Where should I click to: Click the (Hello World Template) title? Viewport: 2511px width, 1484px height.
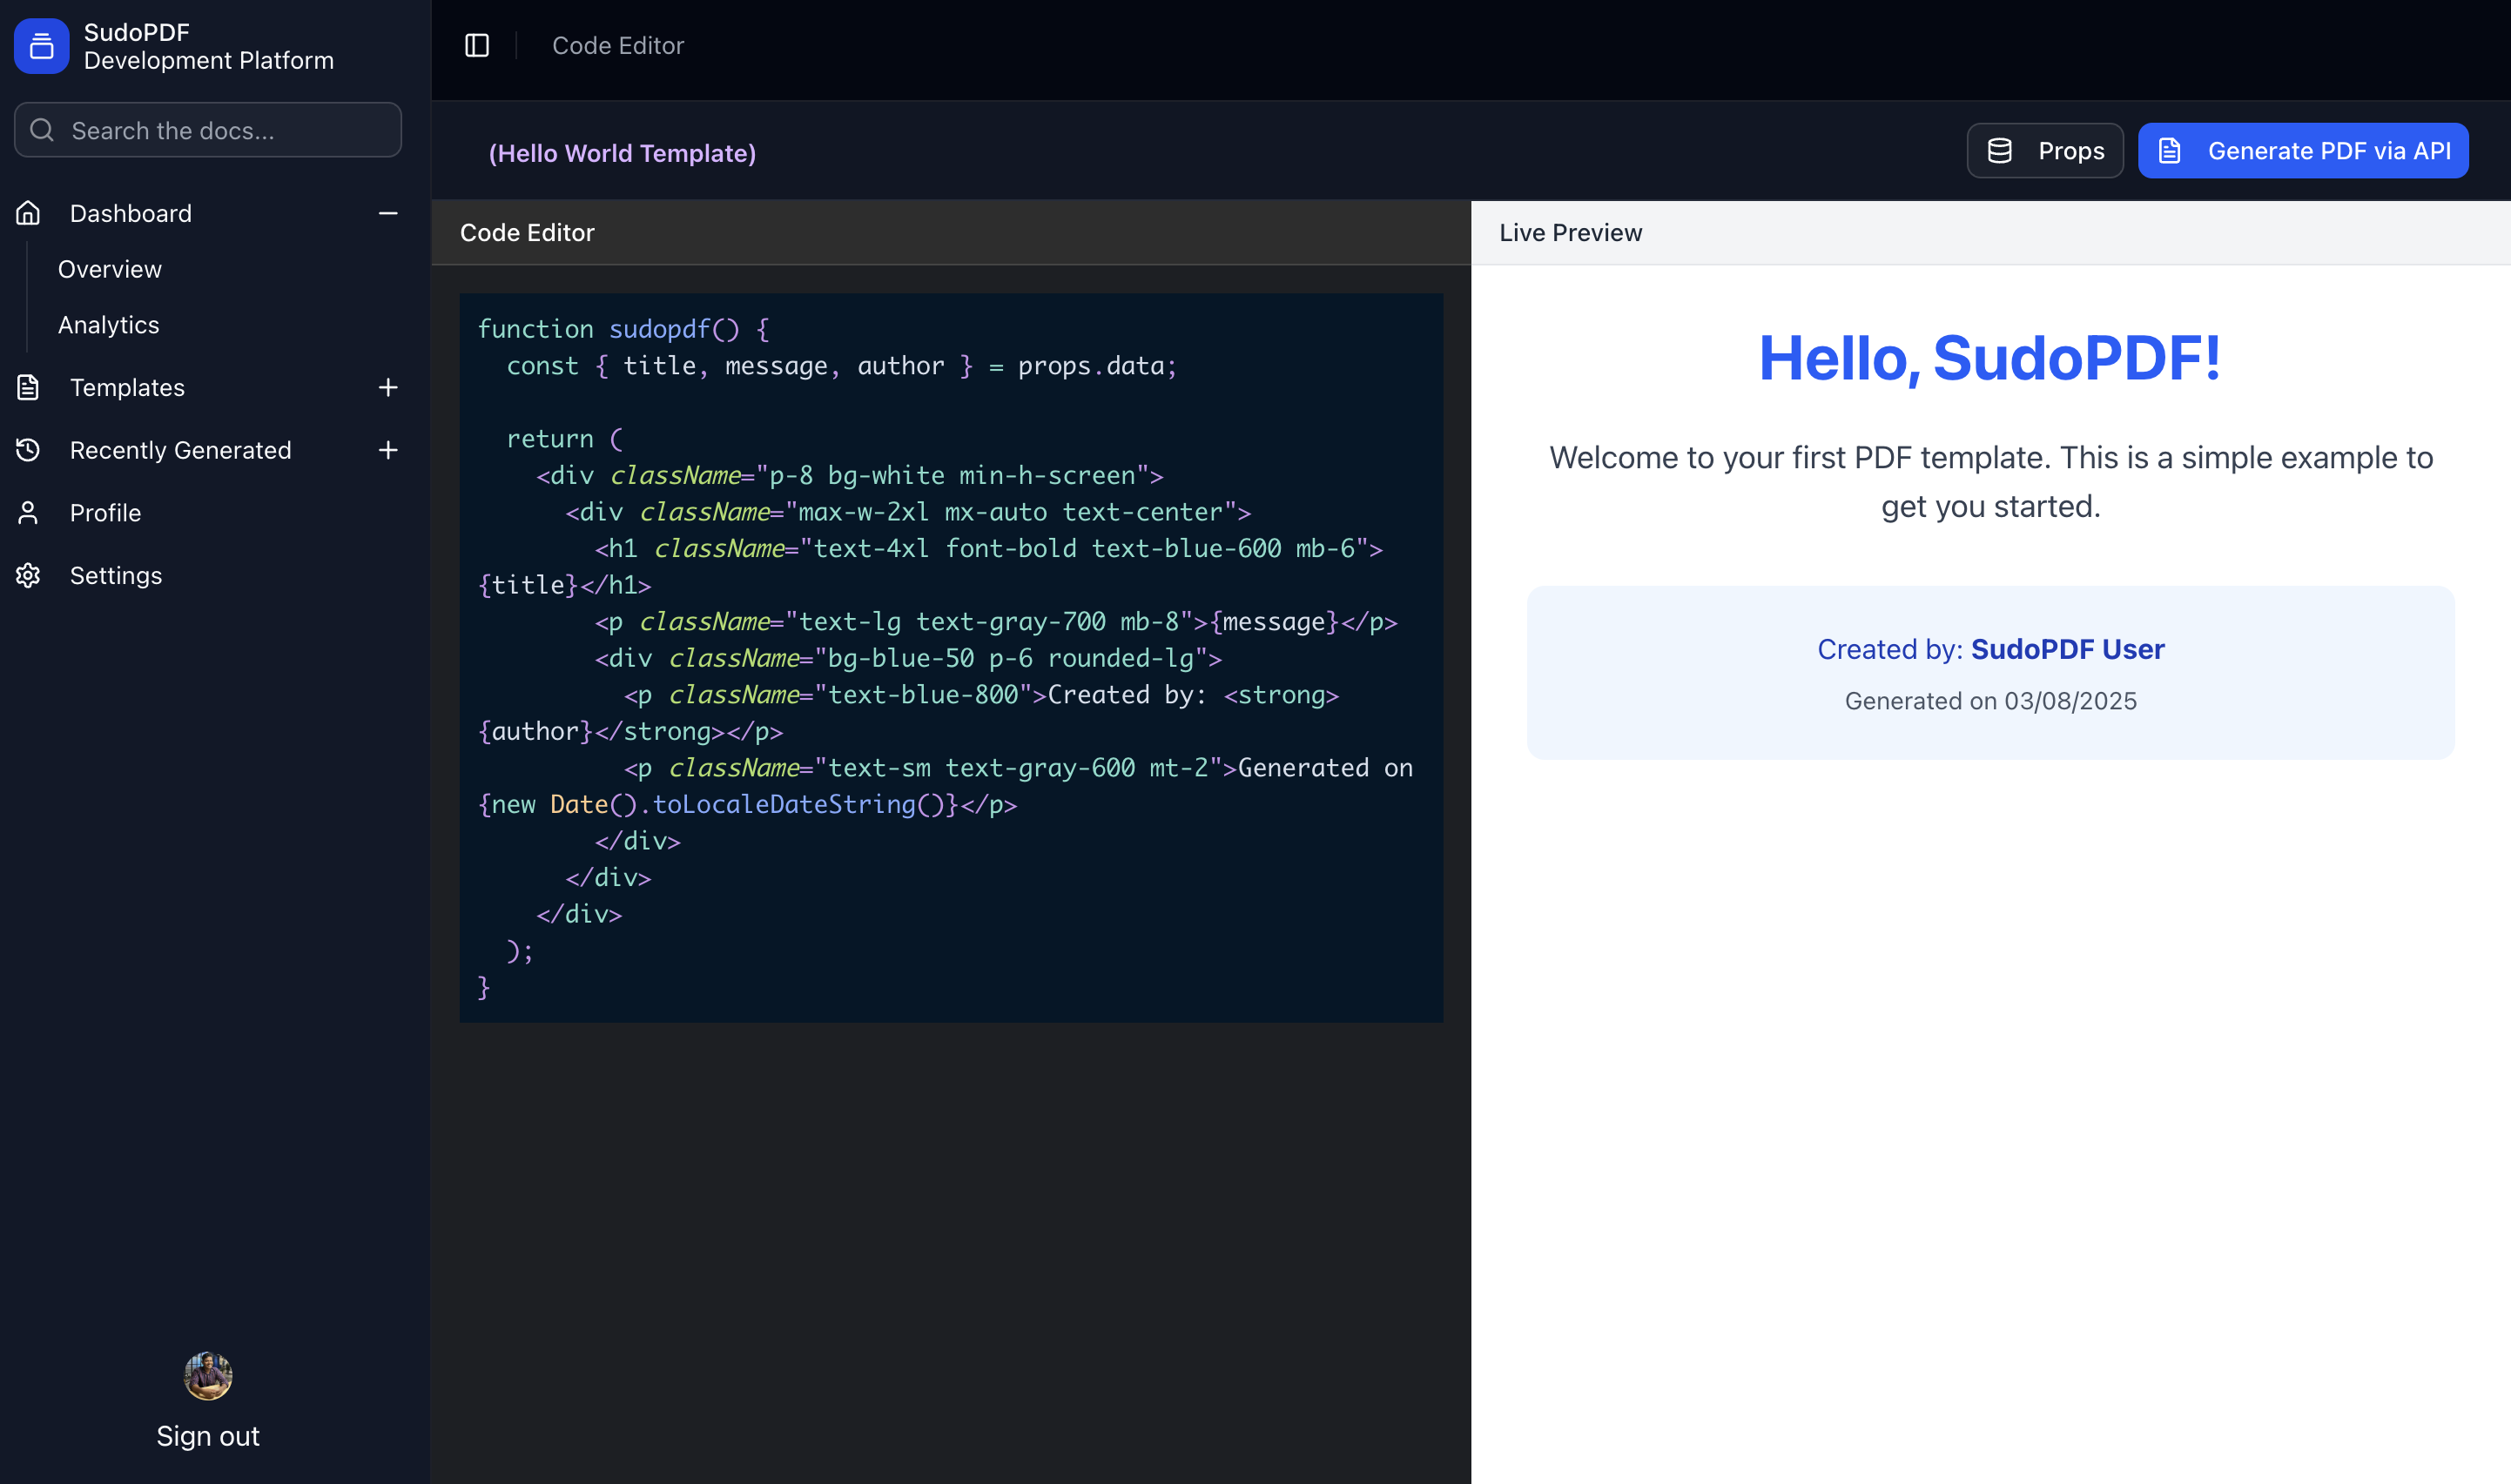click(x=622, y=153)
